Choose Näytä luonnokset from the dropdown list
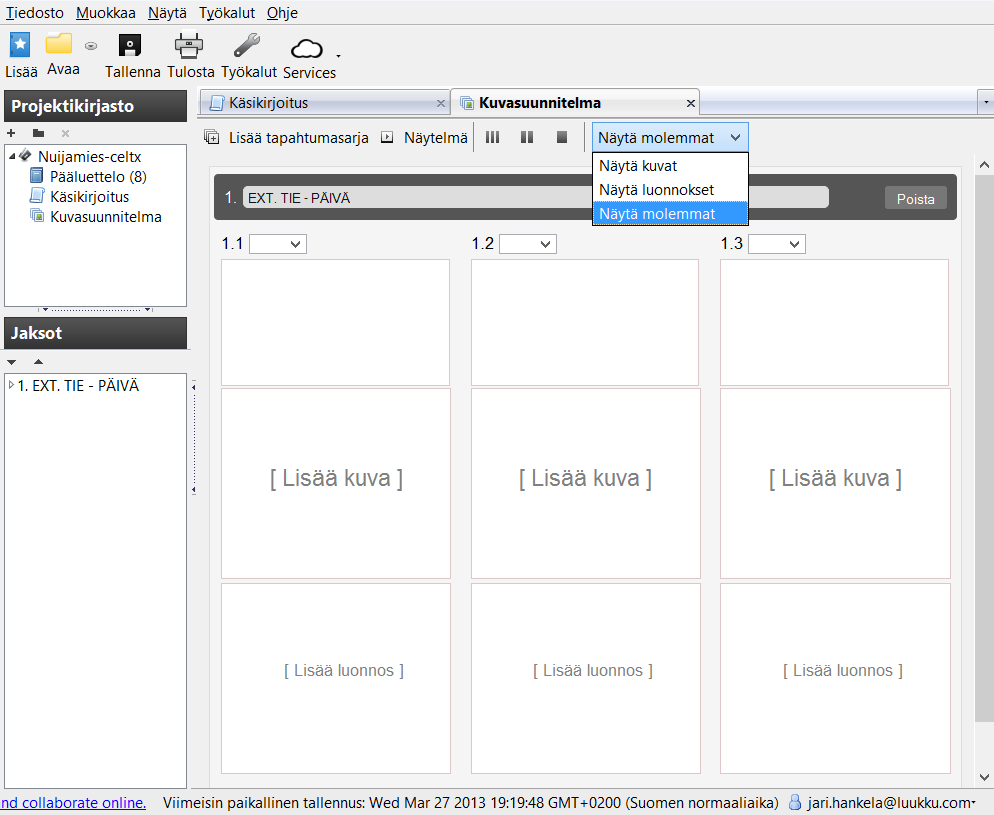The height and width of the screenshot is (815, 994). [670, 190]
